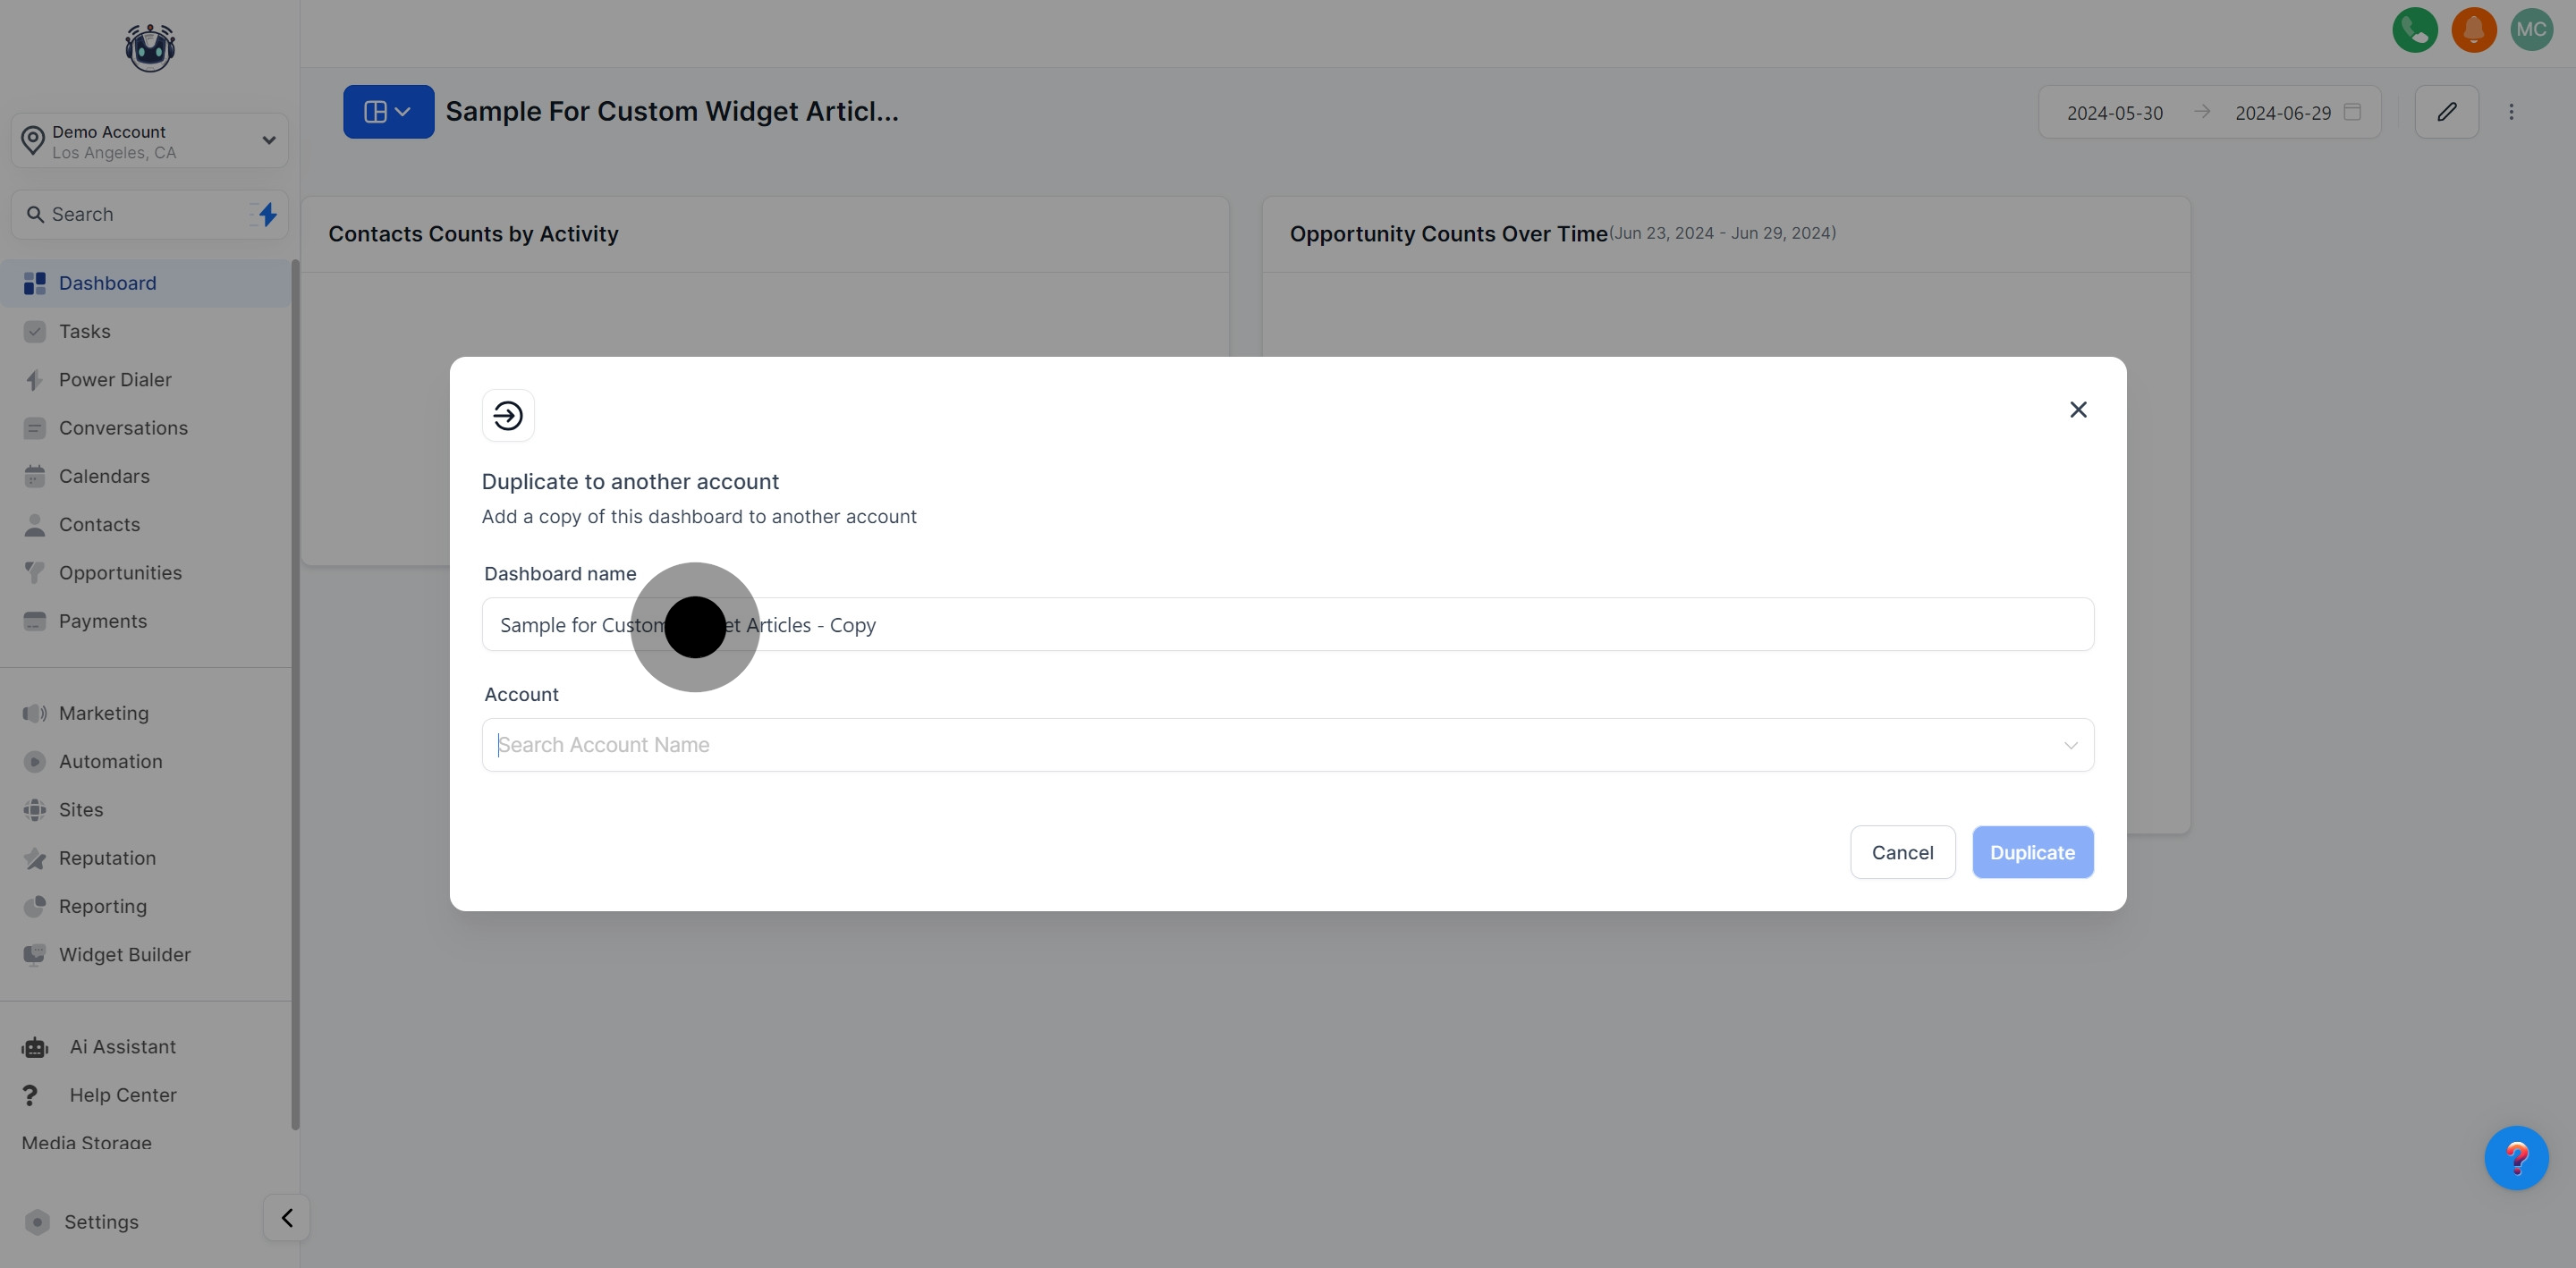This screenshot has width=2576, height=1268.
Task: Collapse the left sidebar with arrow
Action: click(287, 1218)
